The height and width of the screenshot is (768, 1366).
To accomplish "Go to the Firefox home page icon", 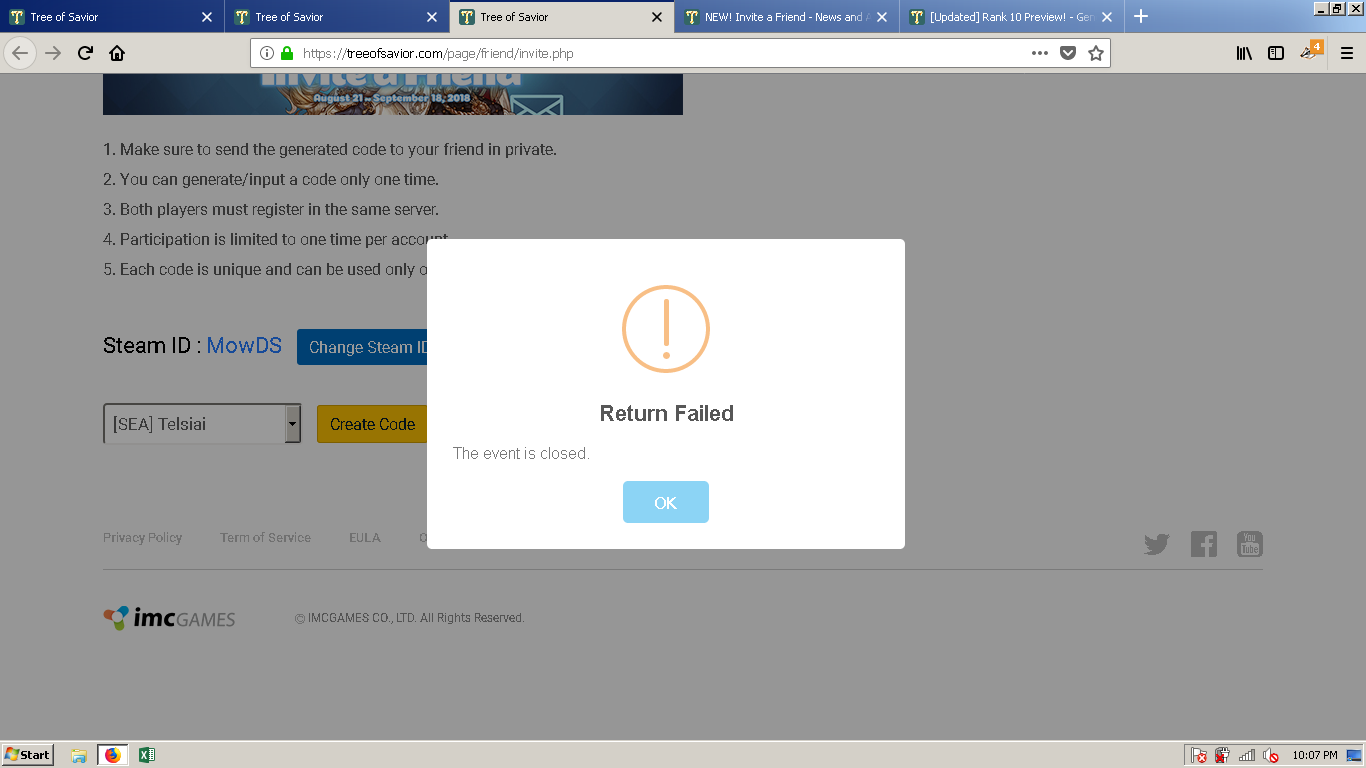I will click(117, 53).
